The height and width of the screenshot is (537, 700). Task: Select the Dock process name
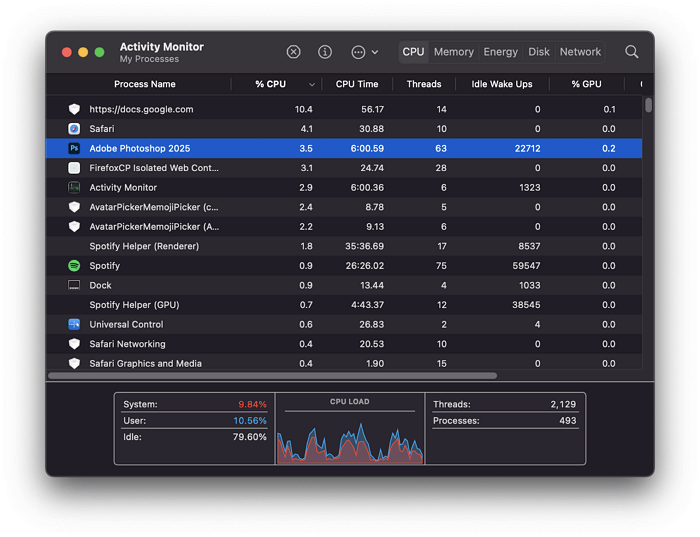[x=100, y=285]
